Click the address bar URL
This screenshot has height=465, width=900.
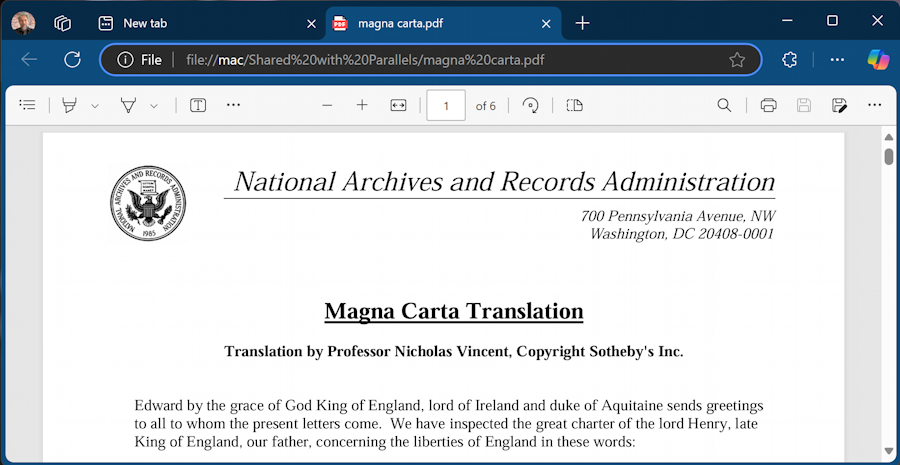(365, 60)
